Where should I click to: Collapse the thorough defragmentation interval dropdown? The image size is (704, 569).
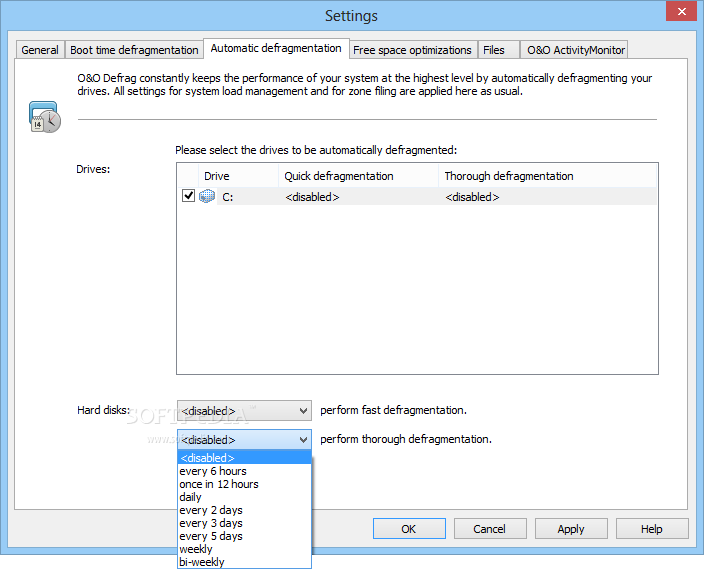(244, 439)
